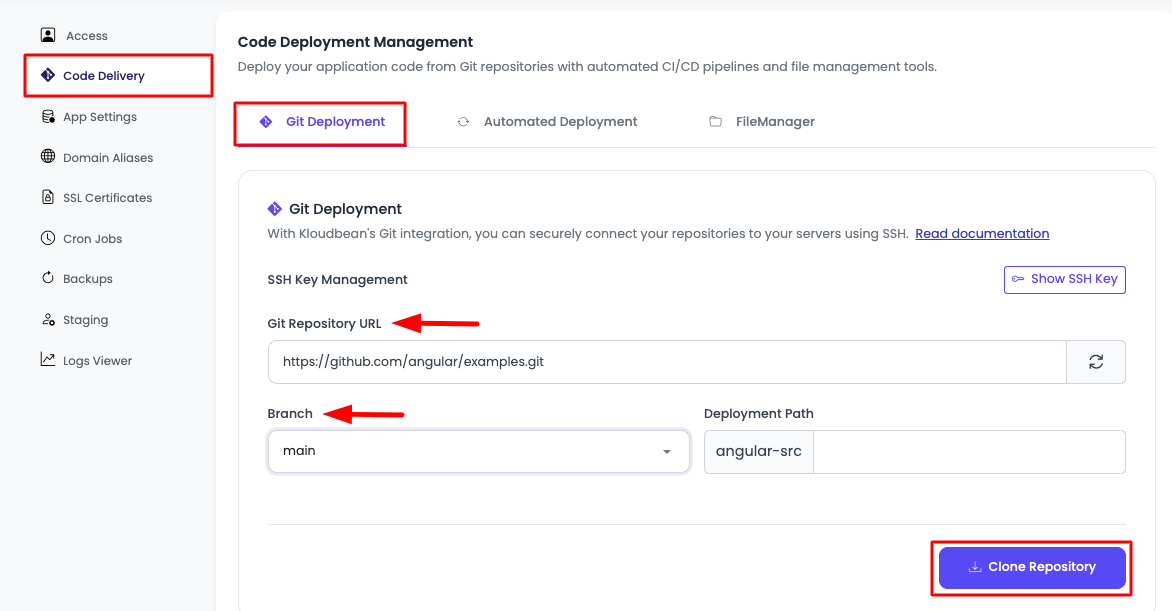Click the refresh icon beside the repository URL

pyautogui.click(x=1096, y=361)
